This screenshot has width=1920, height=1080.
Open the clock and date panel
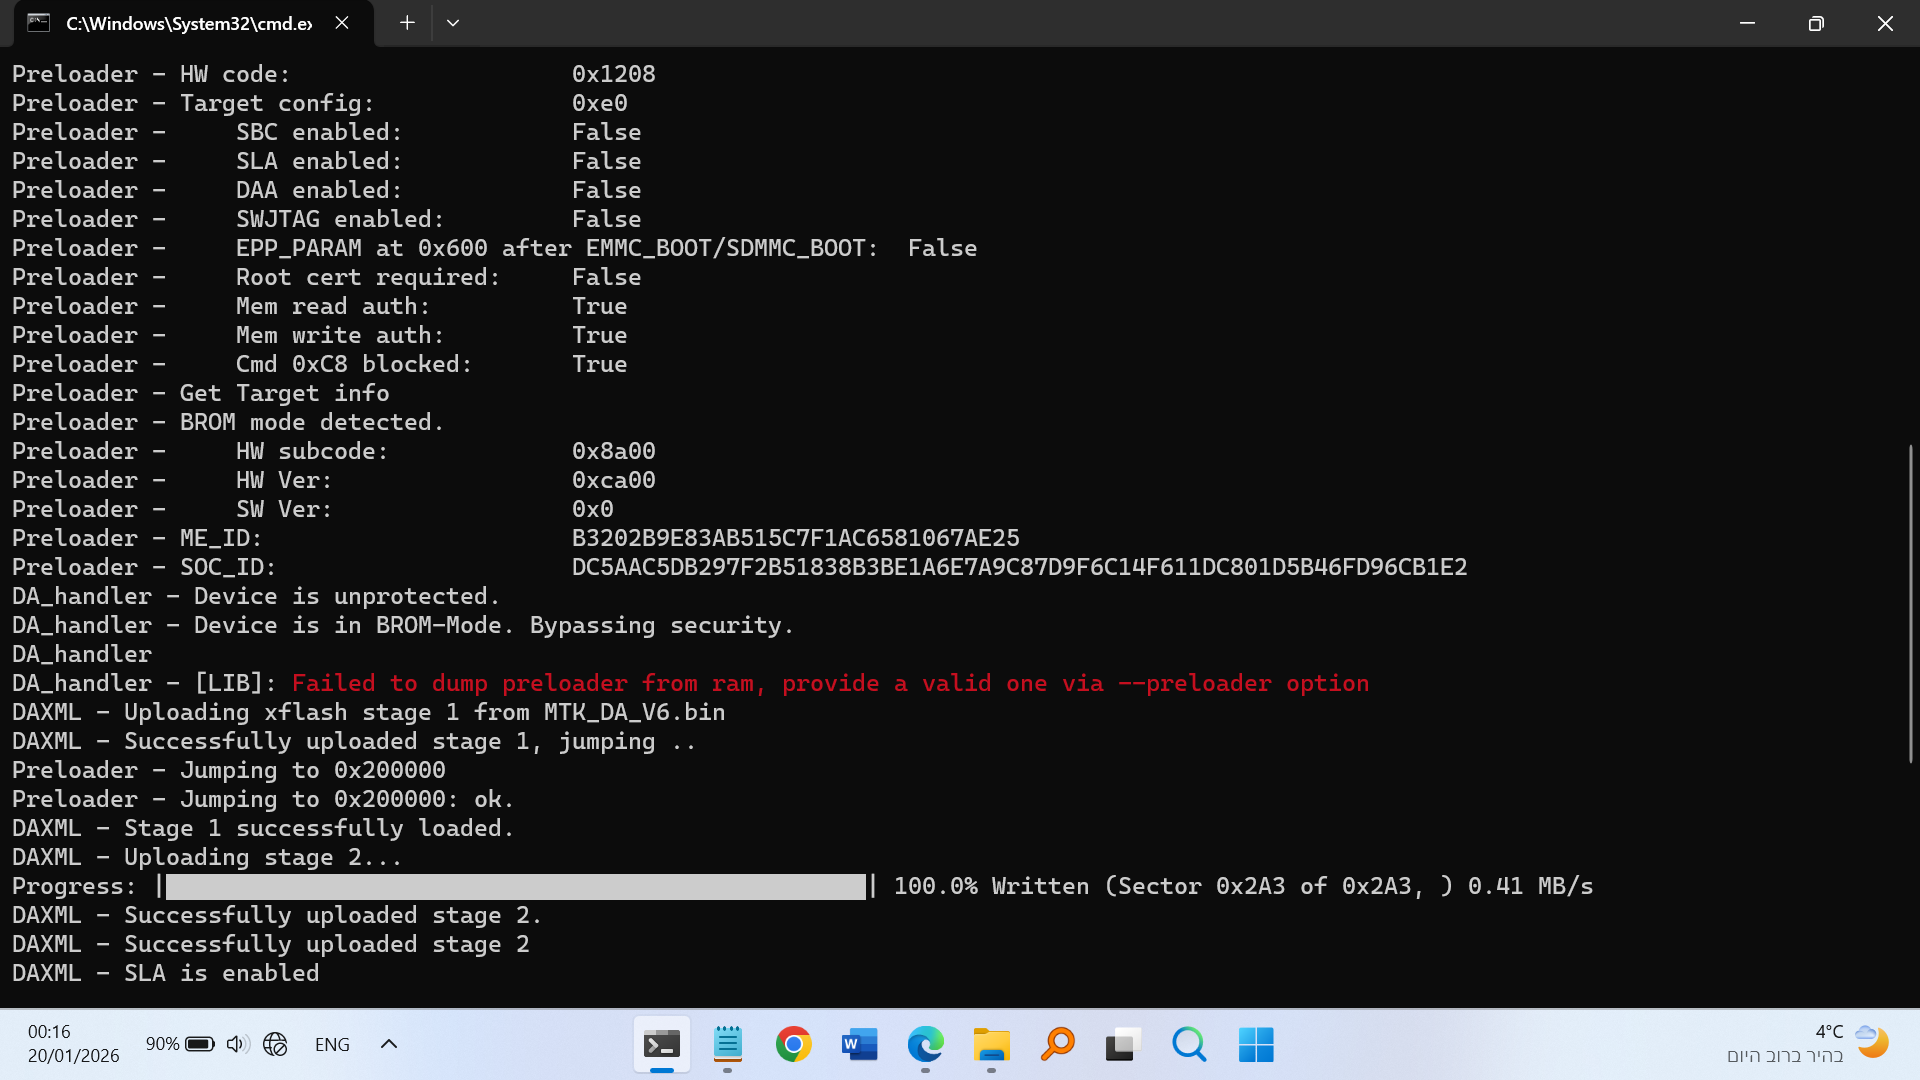click(72, 1043)
